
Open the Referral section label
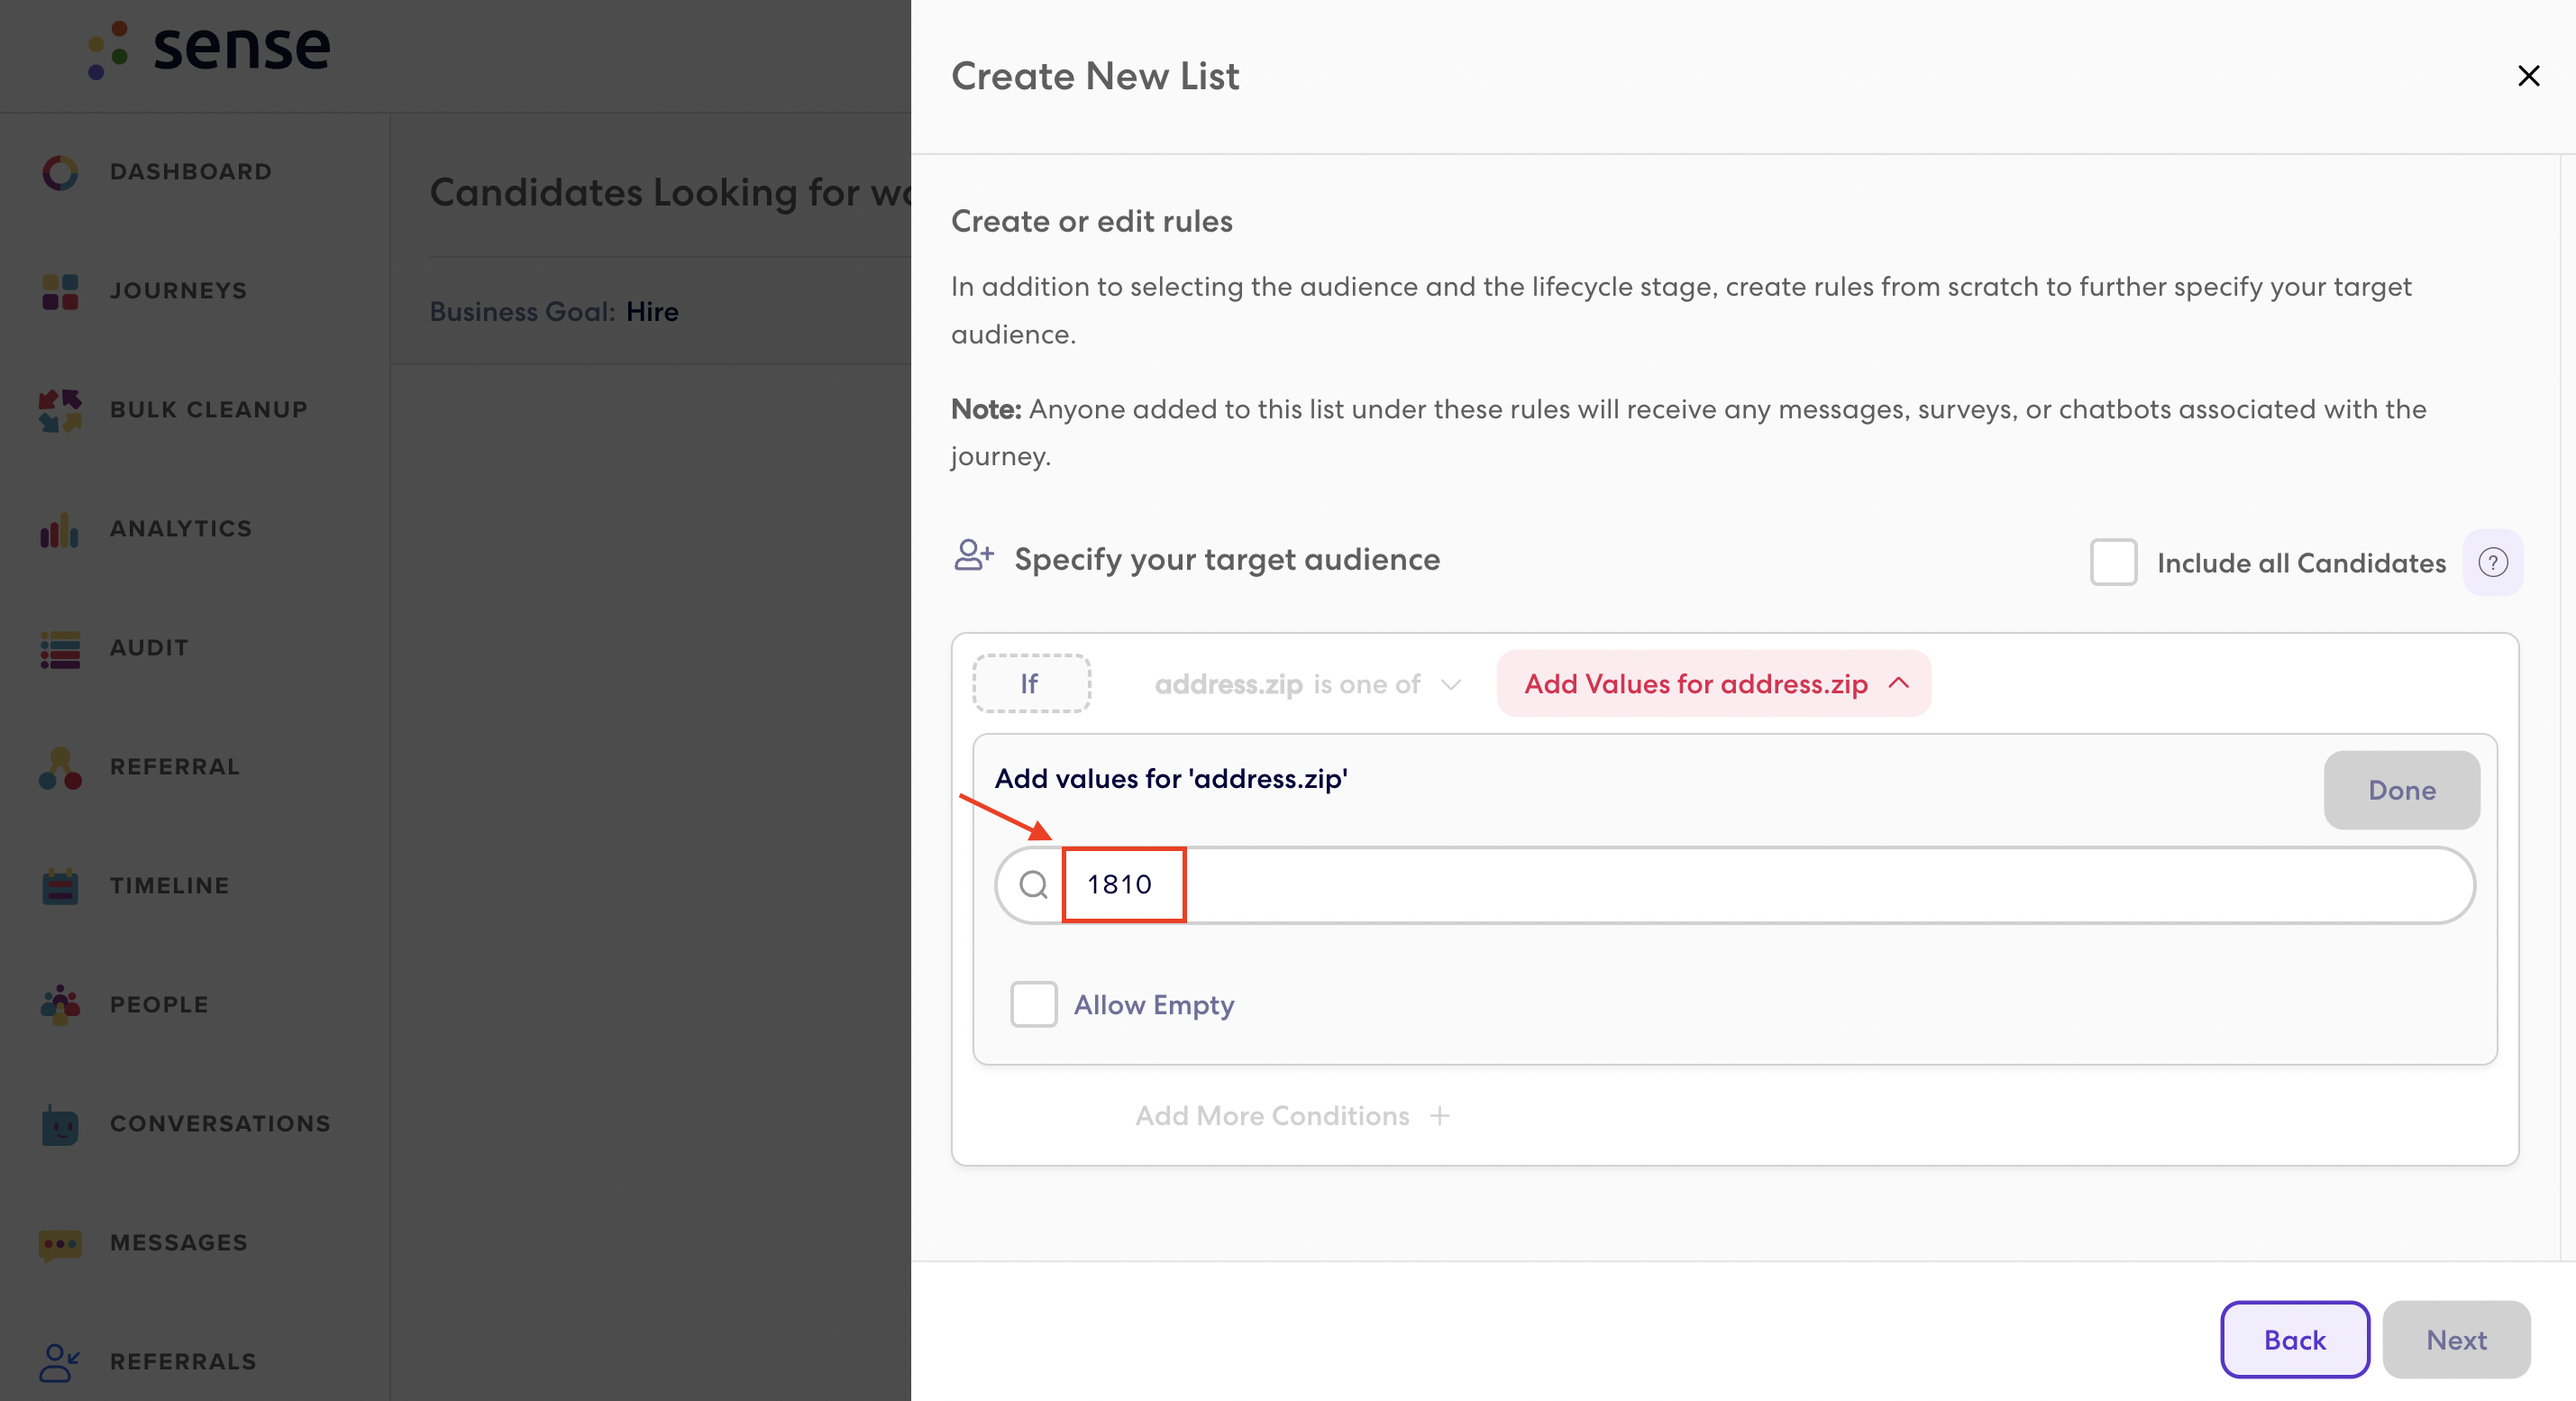[x=175, y=767]
